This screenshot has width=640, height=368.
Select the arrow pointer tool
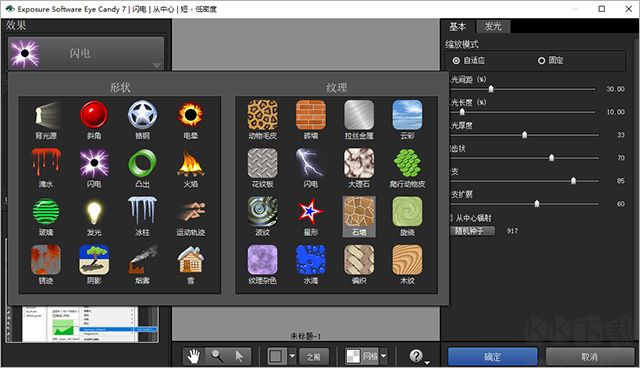pyautogui.click(x=239, y=356)
